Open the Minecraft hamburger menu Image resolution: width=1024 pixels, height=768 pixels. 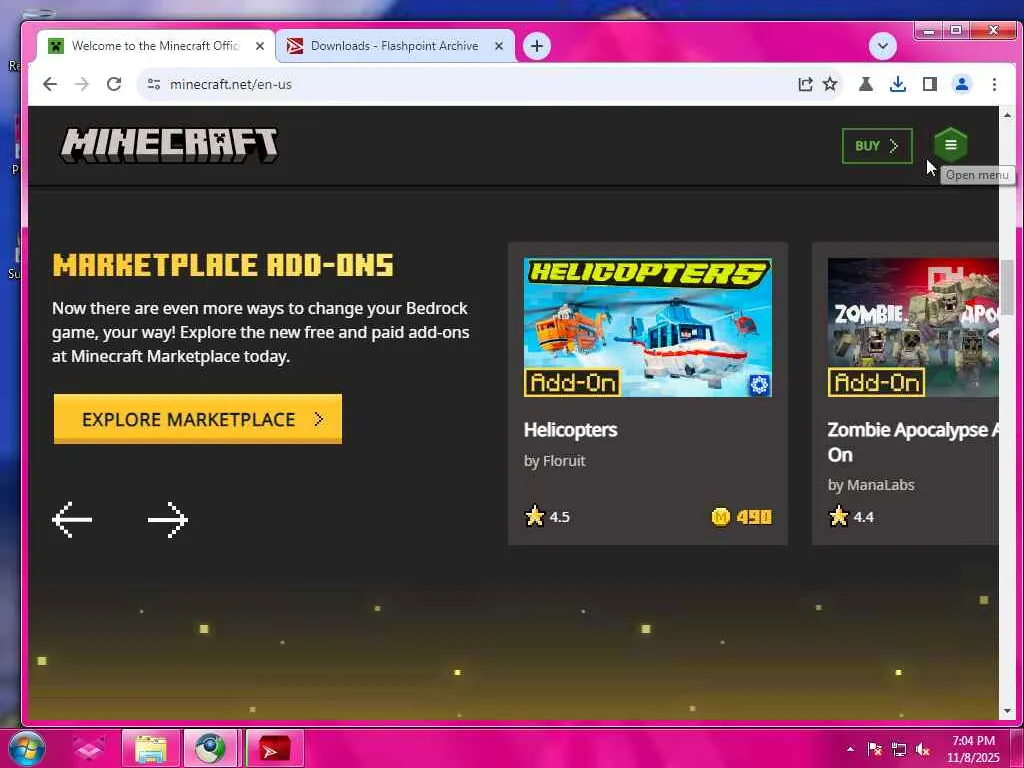[950, 145]
